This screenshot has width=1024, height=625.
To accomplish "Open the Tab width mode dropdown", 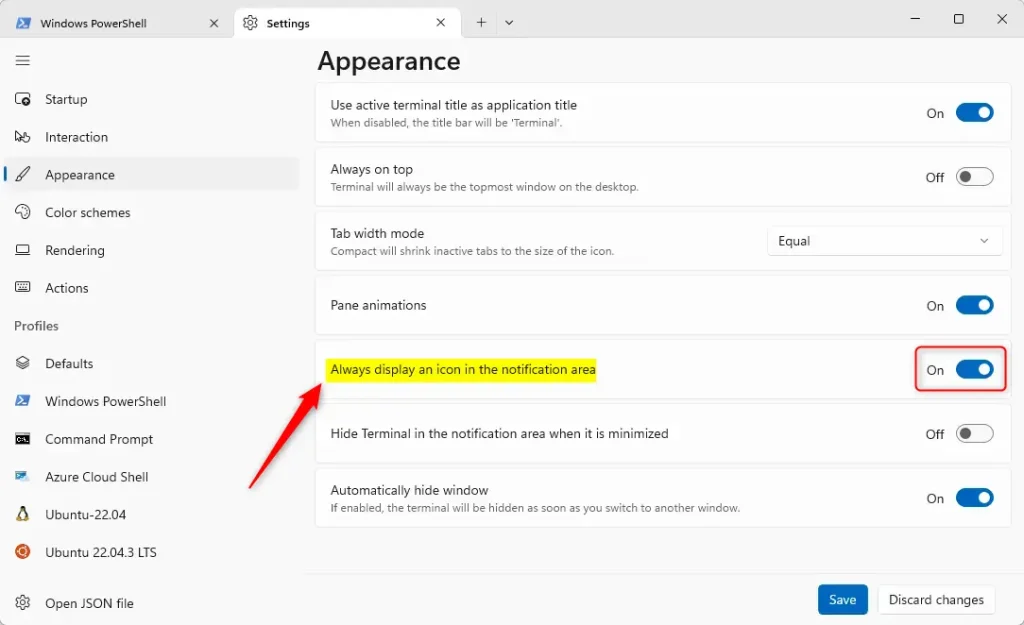I will point(884,241).
